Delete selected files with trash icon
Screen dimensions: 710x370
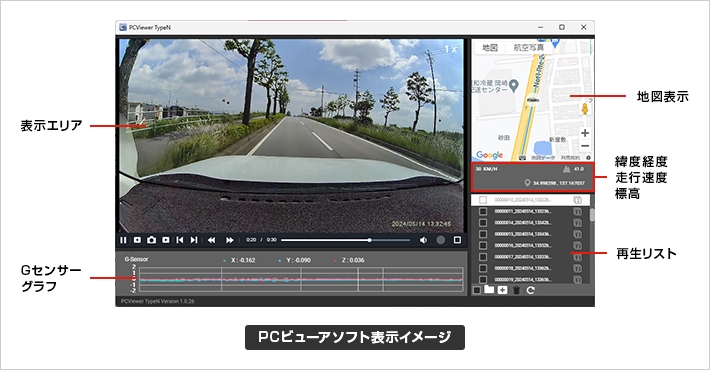[517, 290]
